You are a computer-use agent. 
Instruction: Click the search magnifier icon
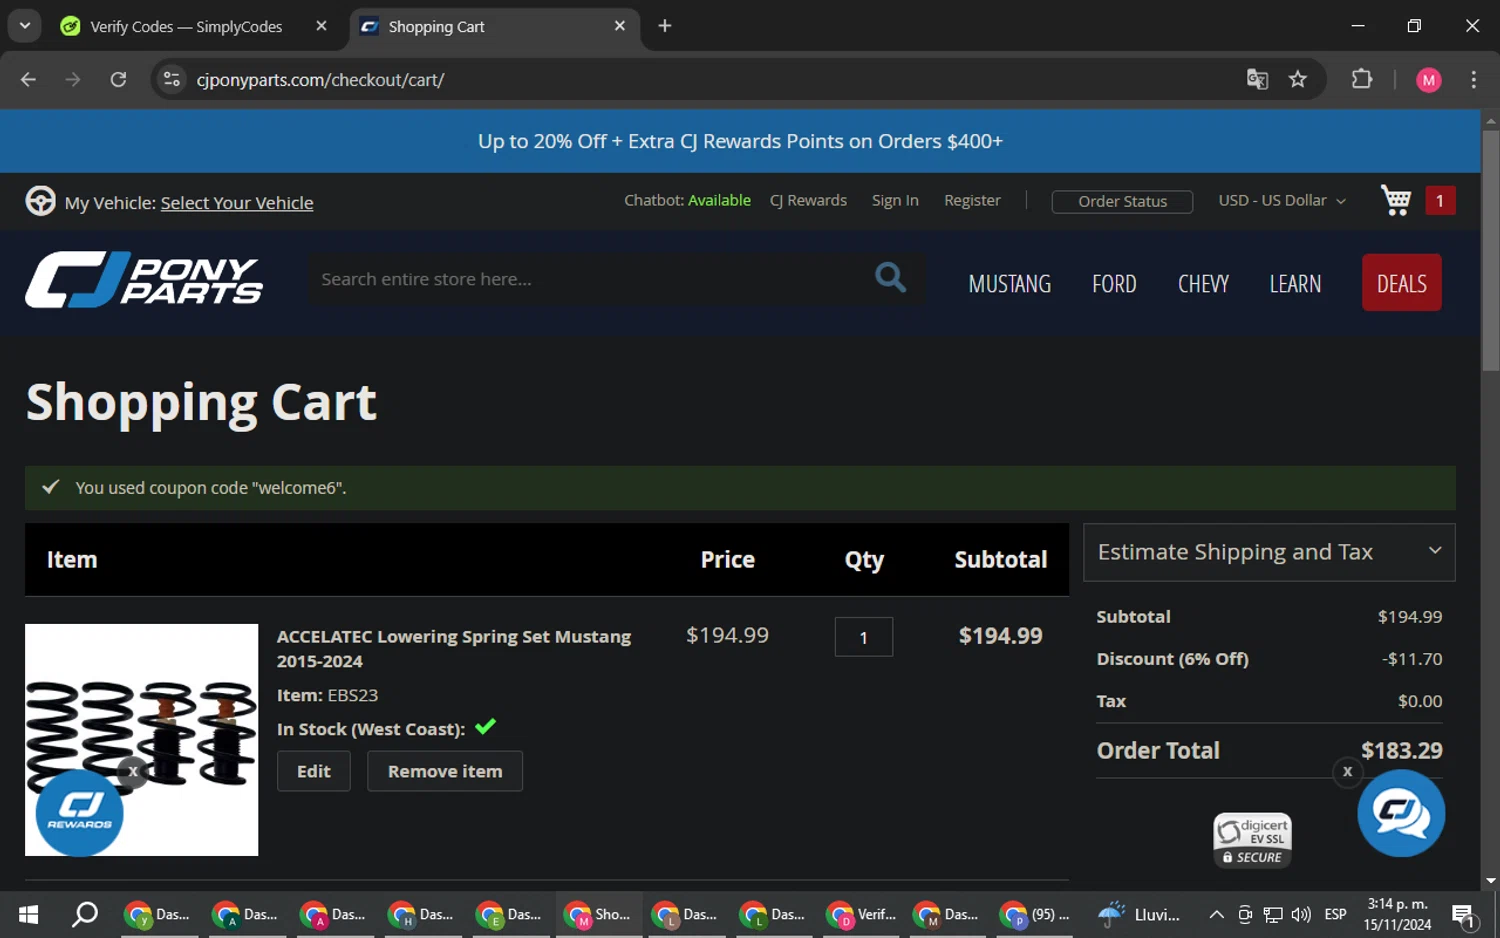890,277
